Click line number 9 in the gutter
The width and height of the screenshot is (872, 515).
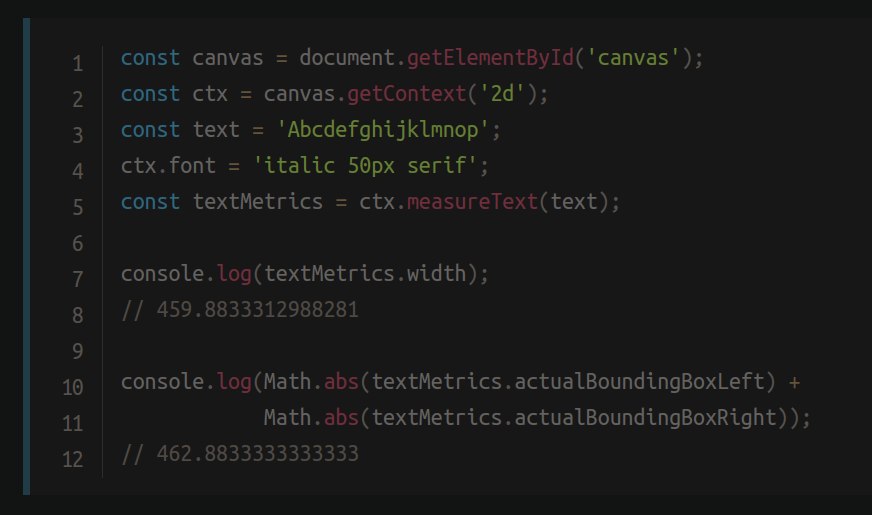78,351
